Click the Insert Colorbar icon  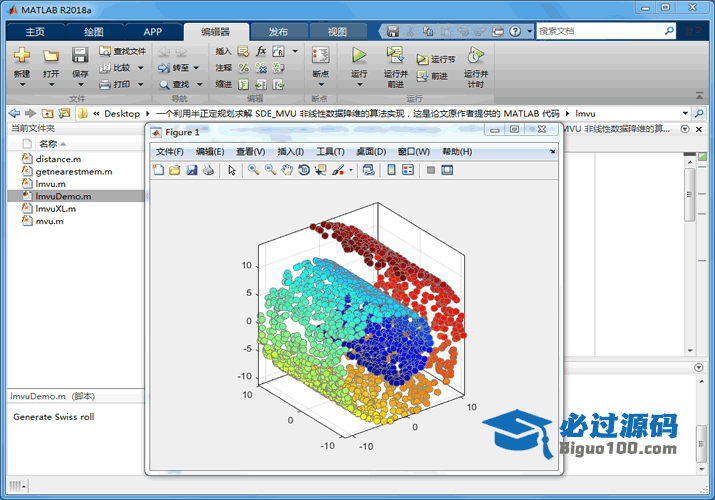coord(391,170)
